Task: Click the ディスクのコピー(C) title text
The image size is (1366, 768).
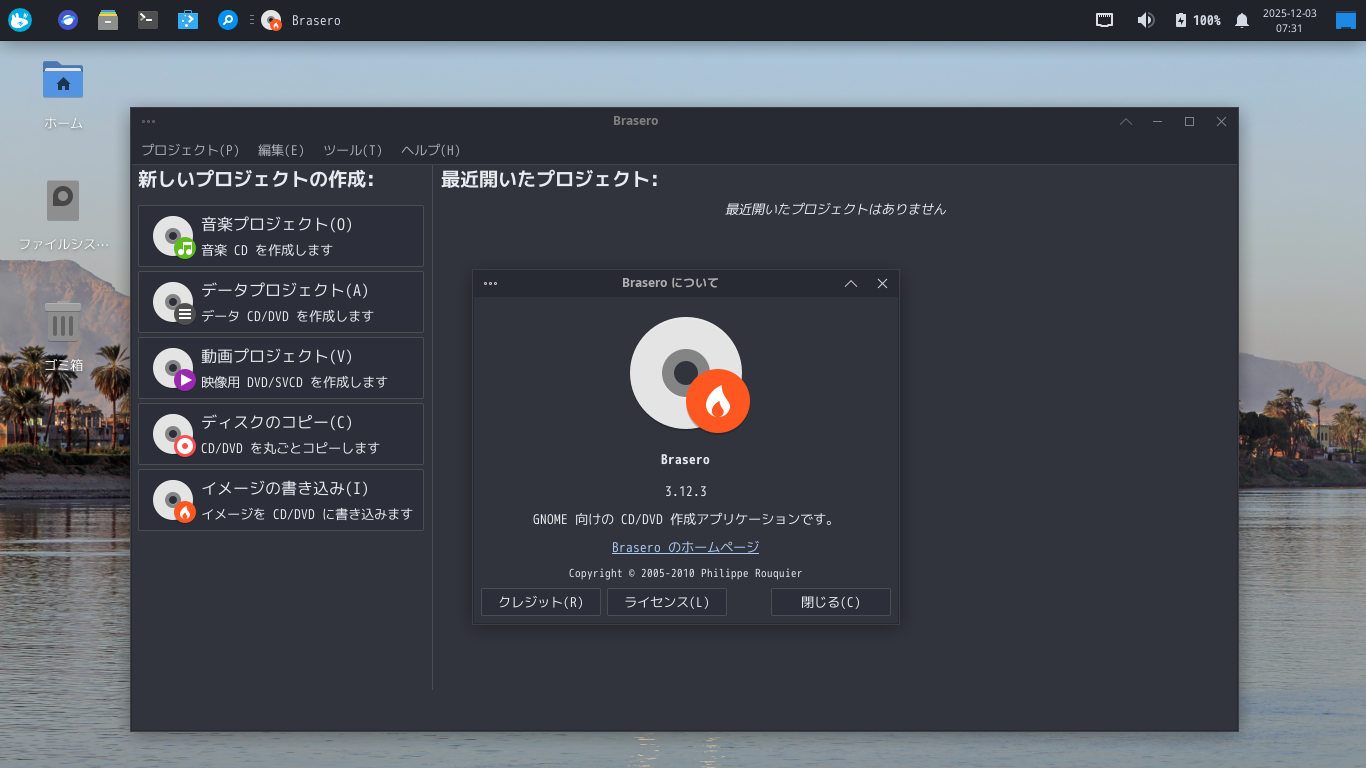Action: click(x=277, y=422)
